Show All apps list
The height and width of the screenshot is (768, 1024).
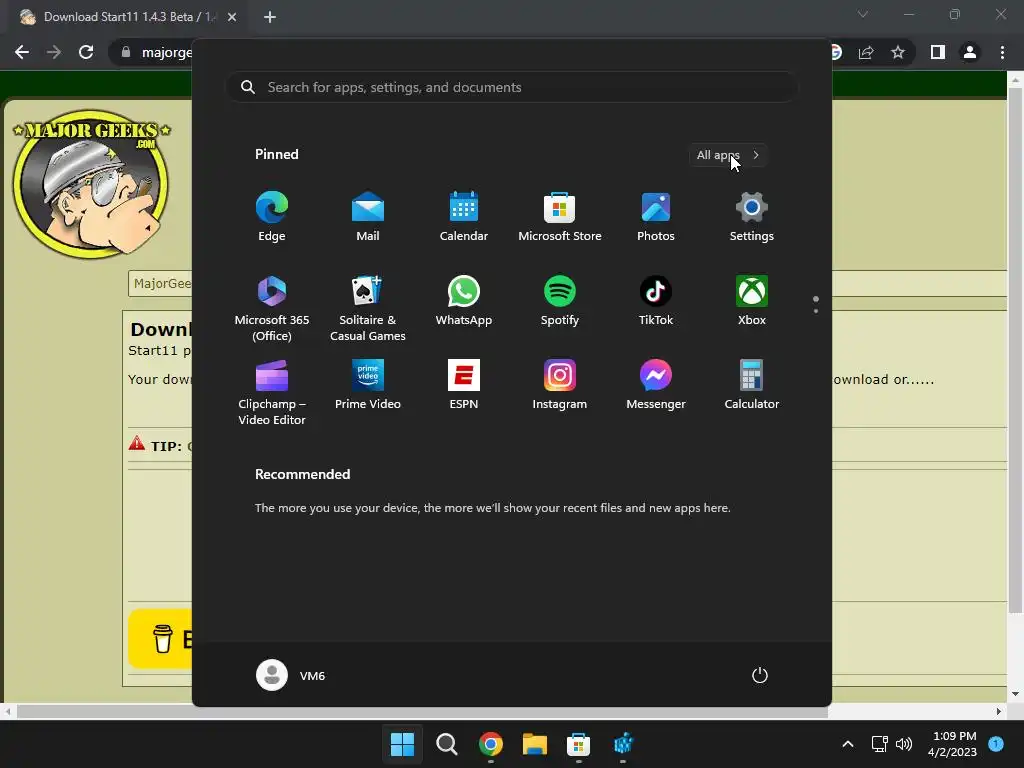click(728, 155)
